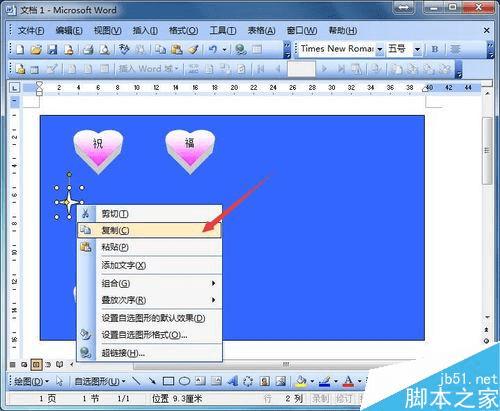Image resolution: width=500 pixels, height=411 pixels.
Task: Open the Table (表格) menu
Action: [261, 31]
